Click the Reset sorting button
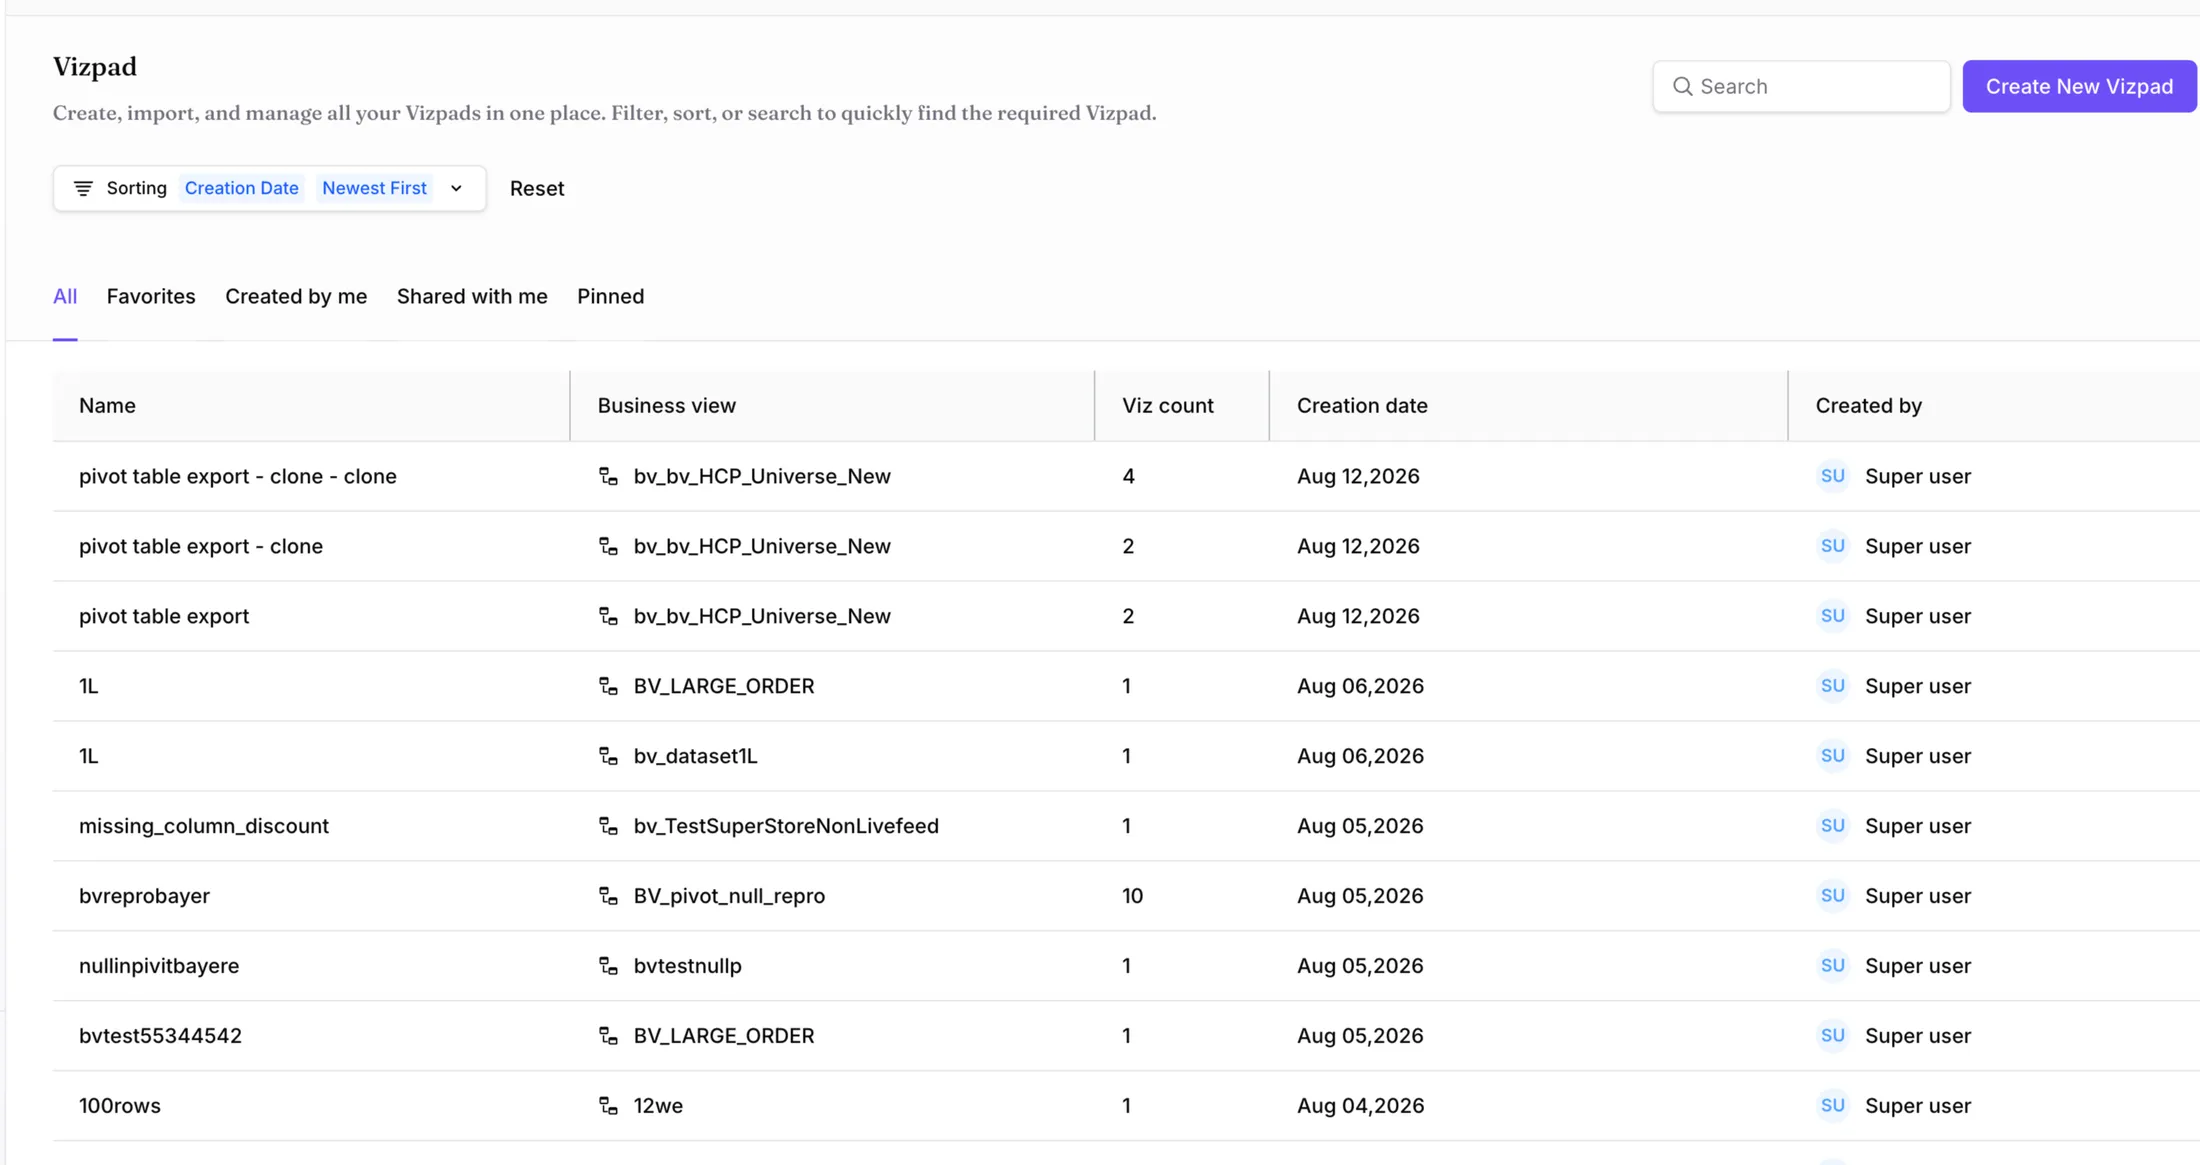 pyautogui.click(x=537, y=188)
